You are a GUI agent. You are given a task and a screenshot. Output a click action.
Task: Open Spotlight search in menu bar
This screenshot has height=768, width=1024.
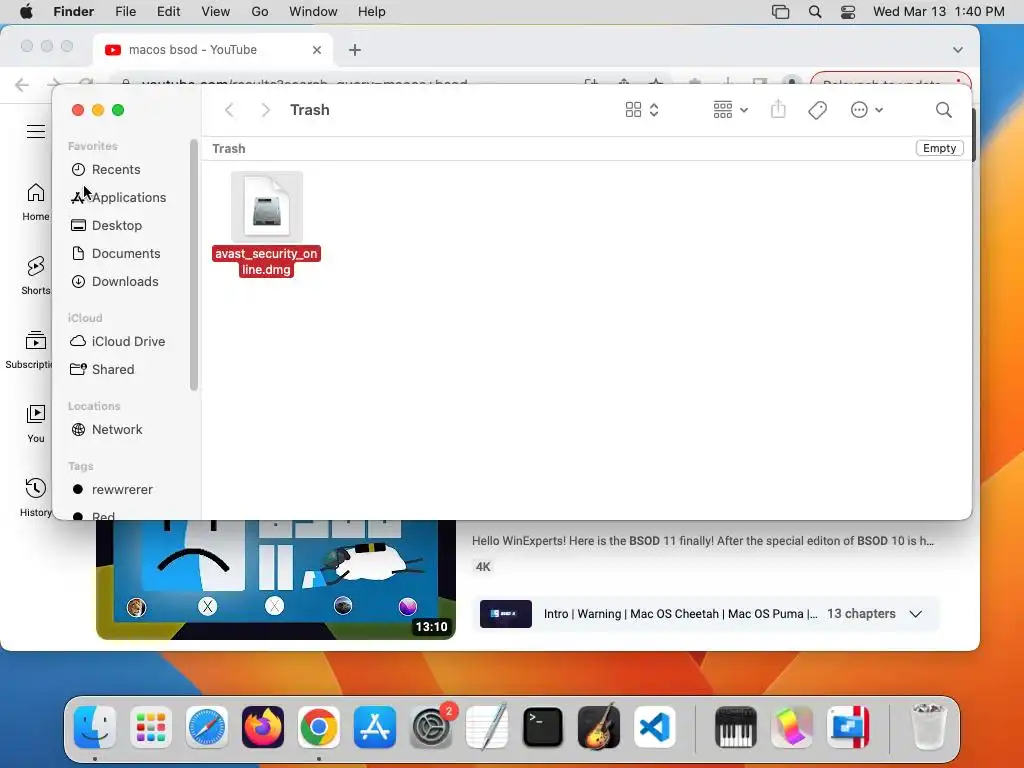(814, 12)
